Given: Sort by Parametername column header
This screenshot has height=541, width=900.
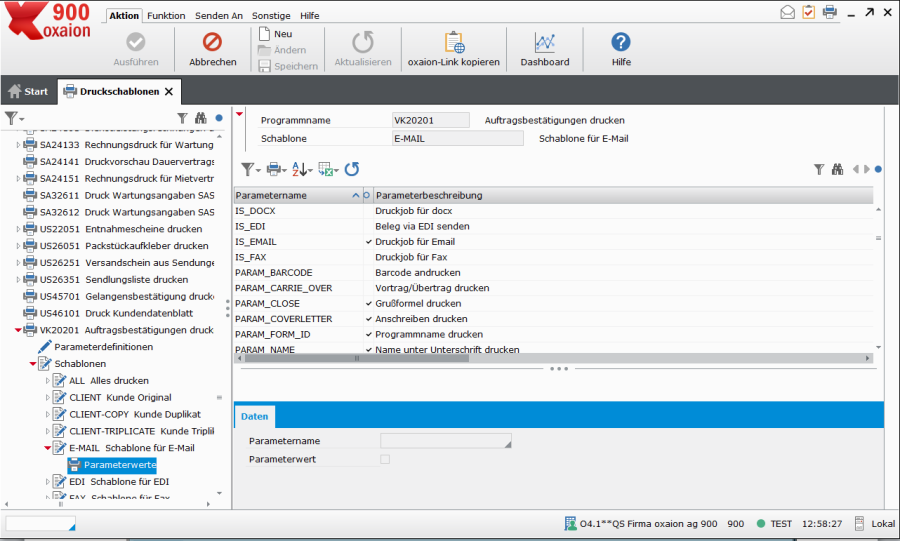Looking at the screenshot, I should [298, 196].
